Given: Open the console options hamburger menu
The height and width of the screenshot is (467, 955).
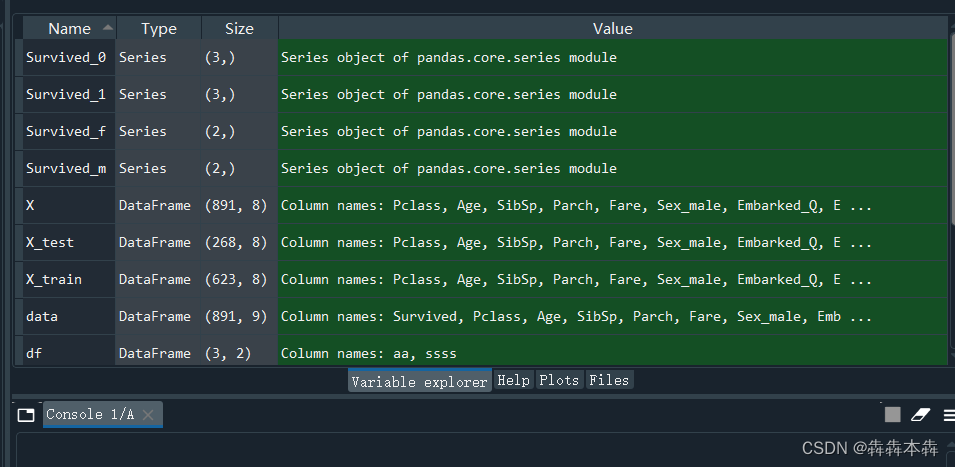Looking at the screenshot, I should 949,415.
